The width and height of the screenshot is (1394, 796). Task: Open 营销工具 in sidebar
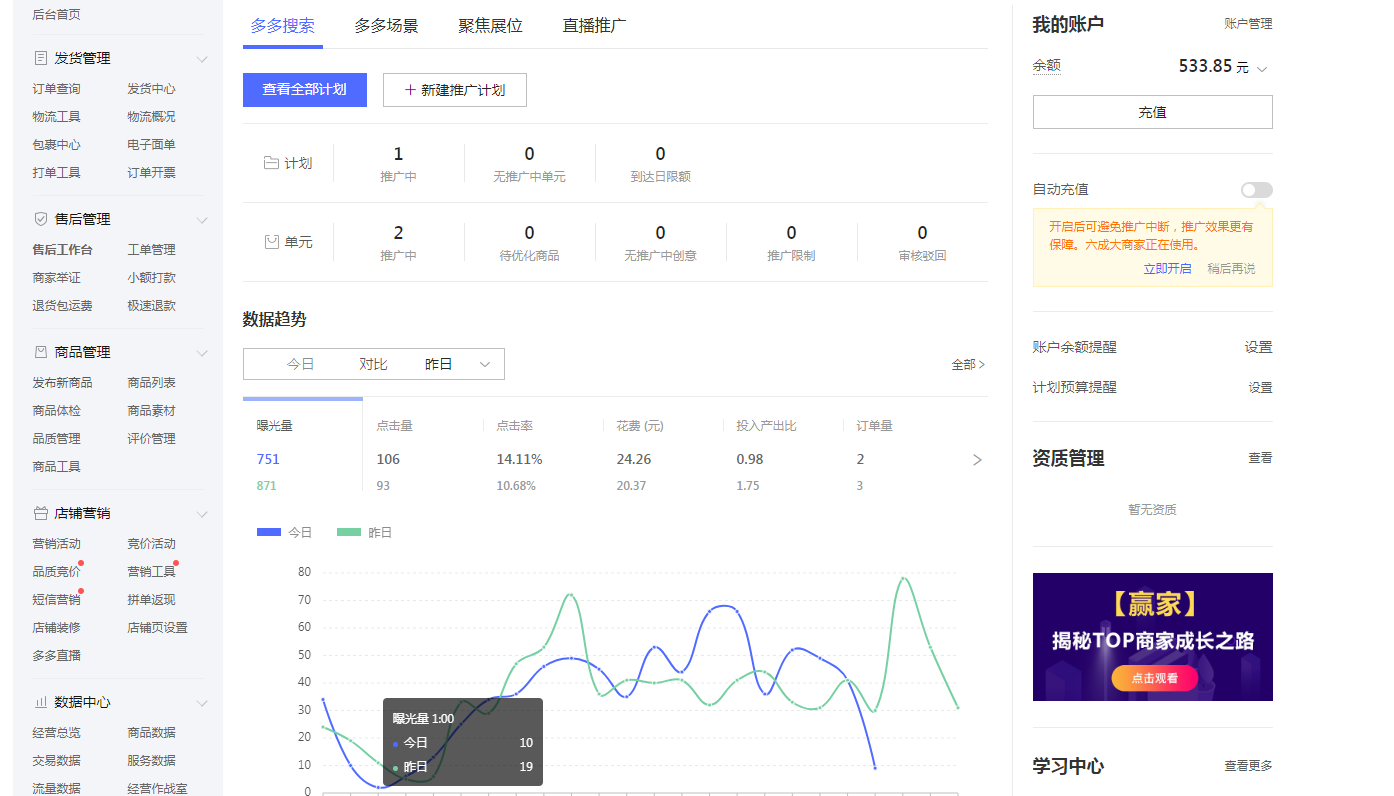click(x=151, y=572)
